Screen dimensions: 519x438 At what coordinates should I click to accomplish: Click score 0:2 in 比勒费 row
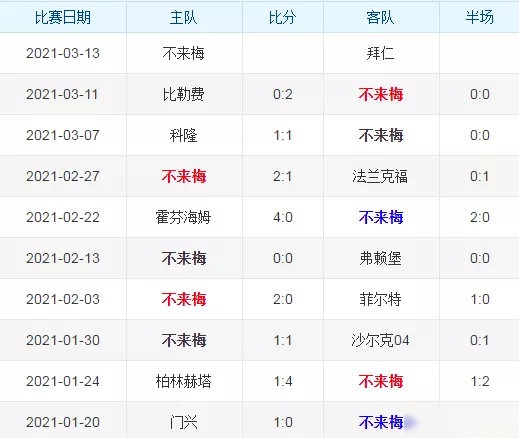[283, 94]
